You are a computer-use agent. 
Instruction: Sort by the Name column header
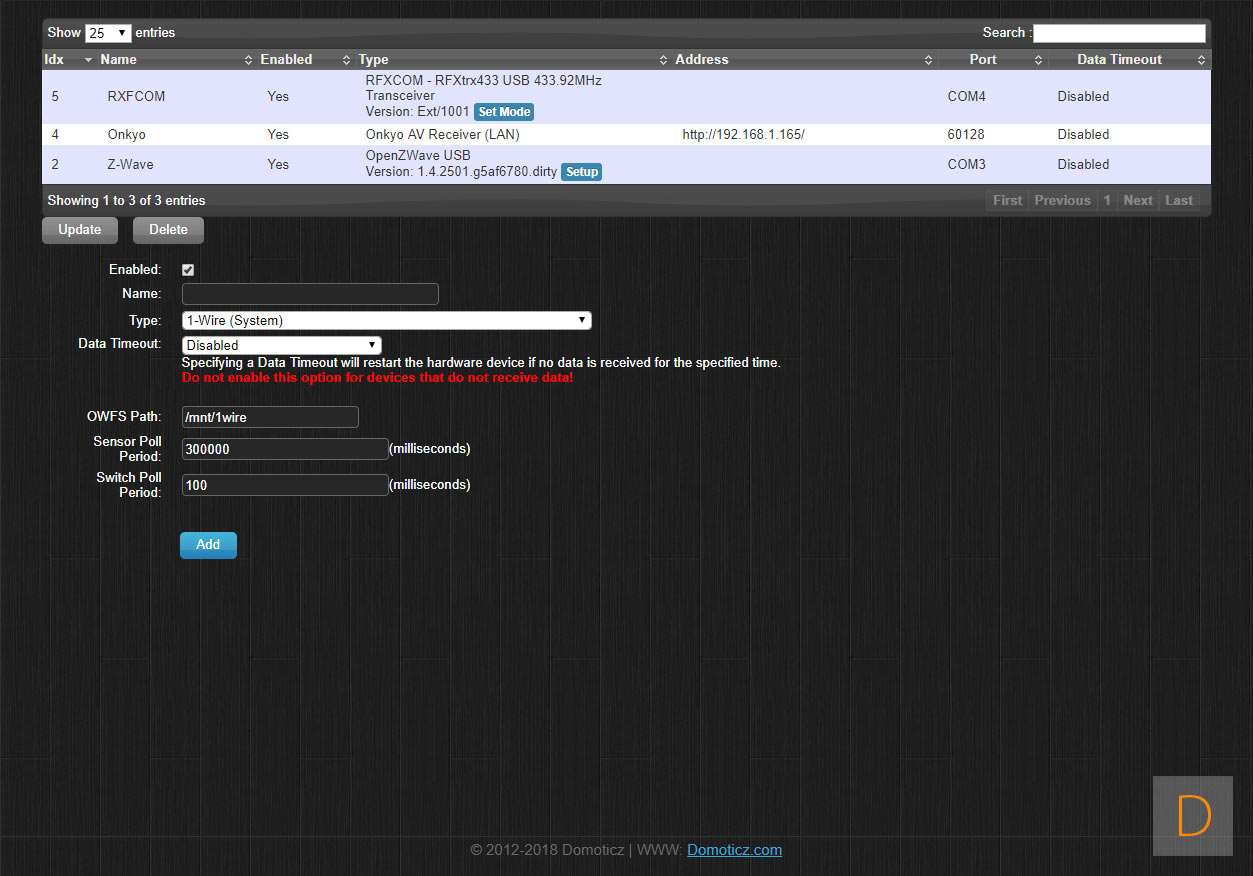[118, 60]
